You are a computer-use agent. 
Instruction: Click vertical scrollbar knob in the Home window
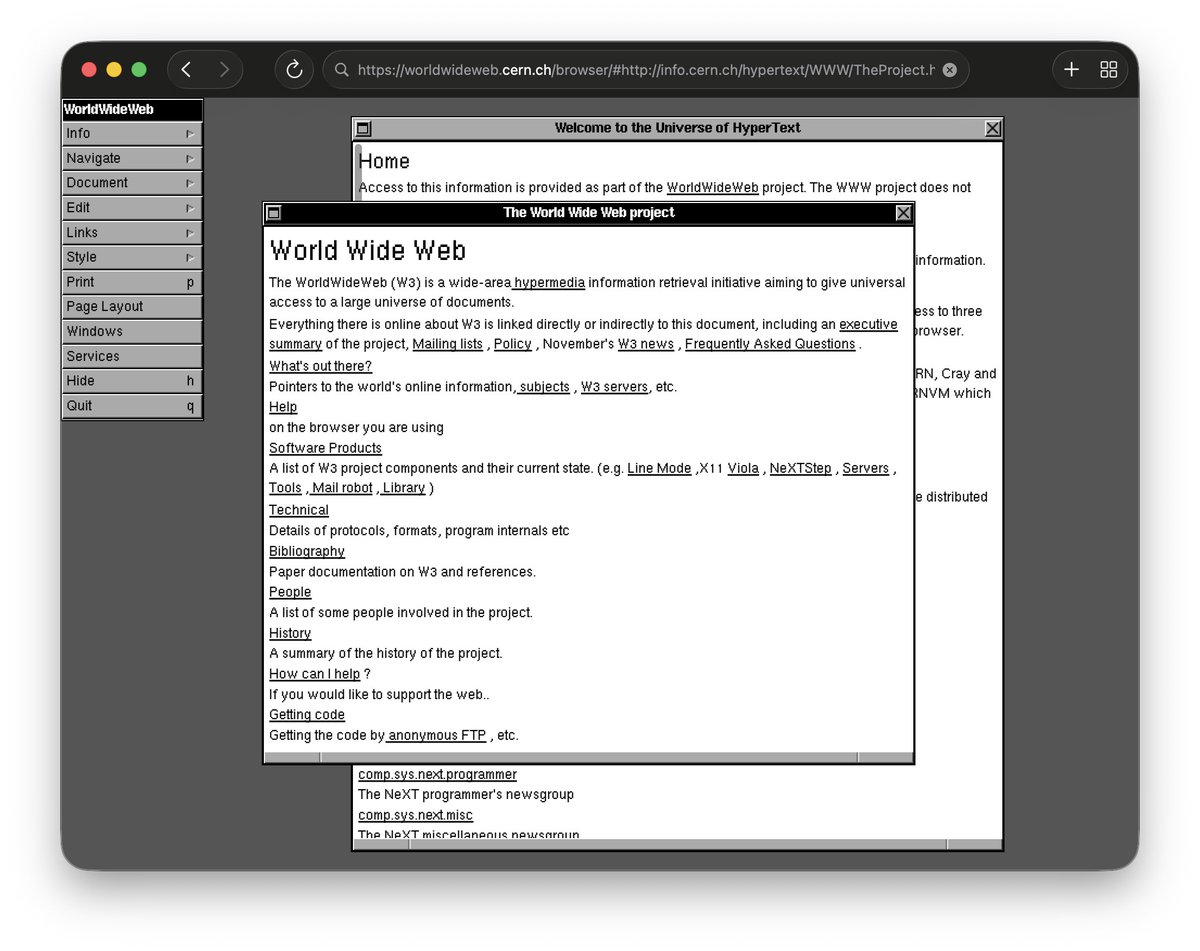coord(358,172)
